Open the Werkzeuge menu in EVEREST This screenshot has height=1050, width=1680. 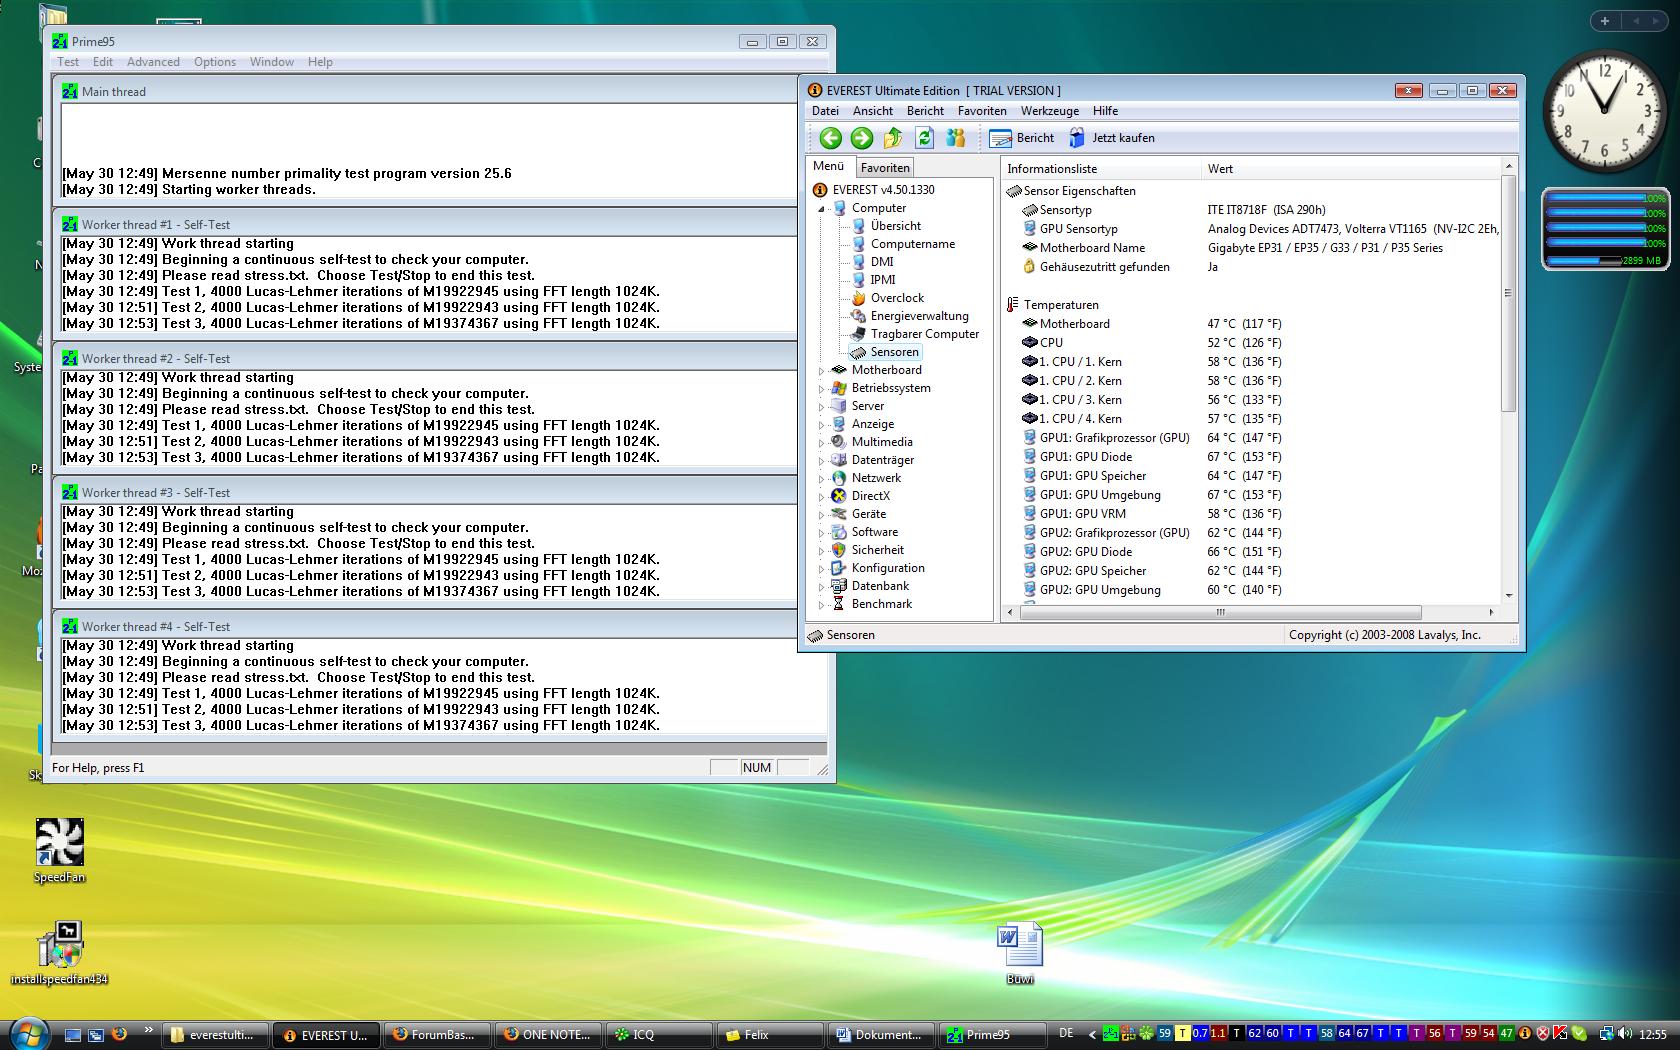pos(1049,111)
